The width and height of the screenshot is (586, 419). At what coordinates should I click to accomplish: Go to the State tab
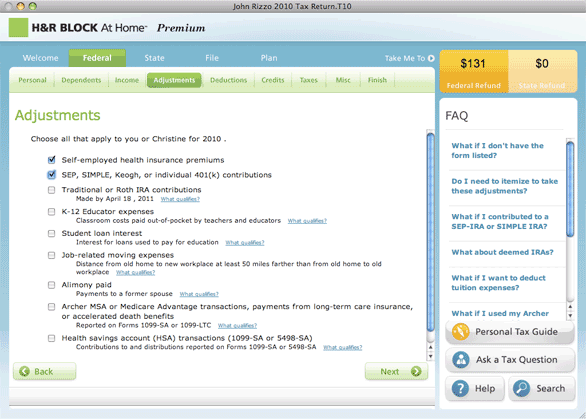coord(154,58)
